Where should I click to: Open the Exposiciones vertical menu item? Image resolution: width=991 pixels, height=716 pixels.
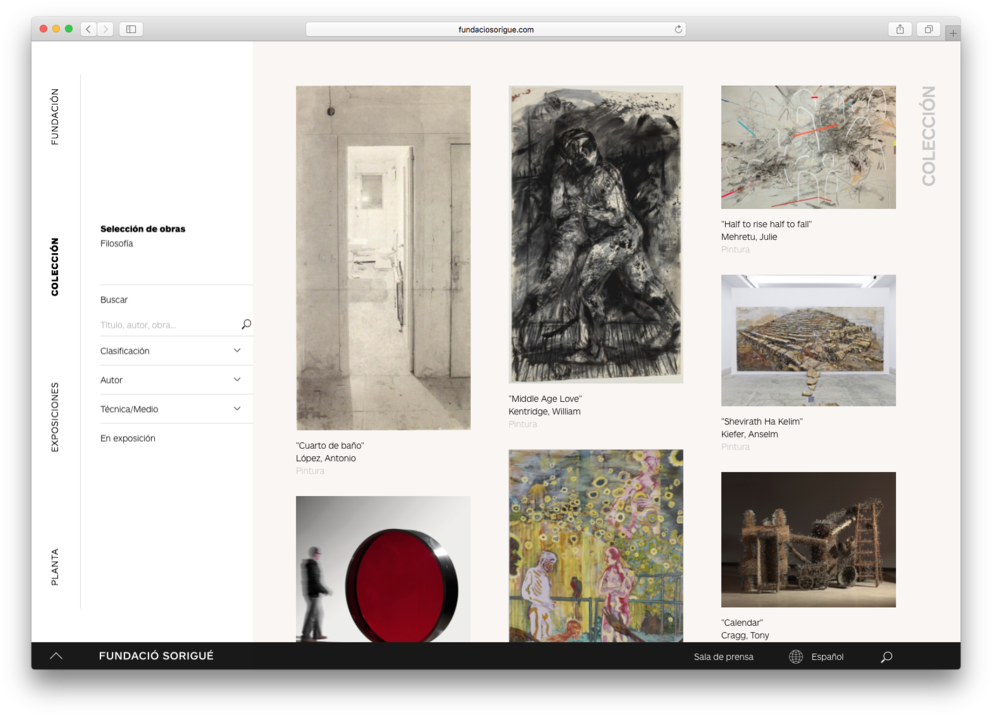[55, 417]
